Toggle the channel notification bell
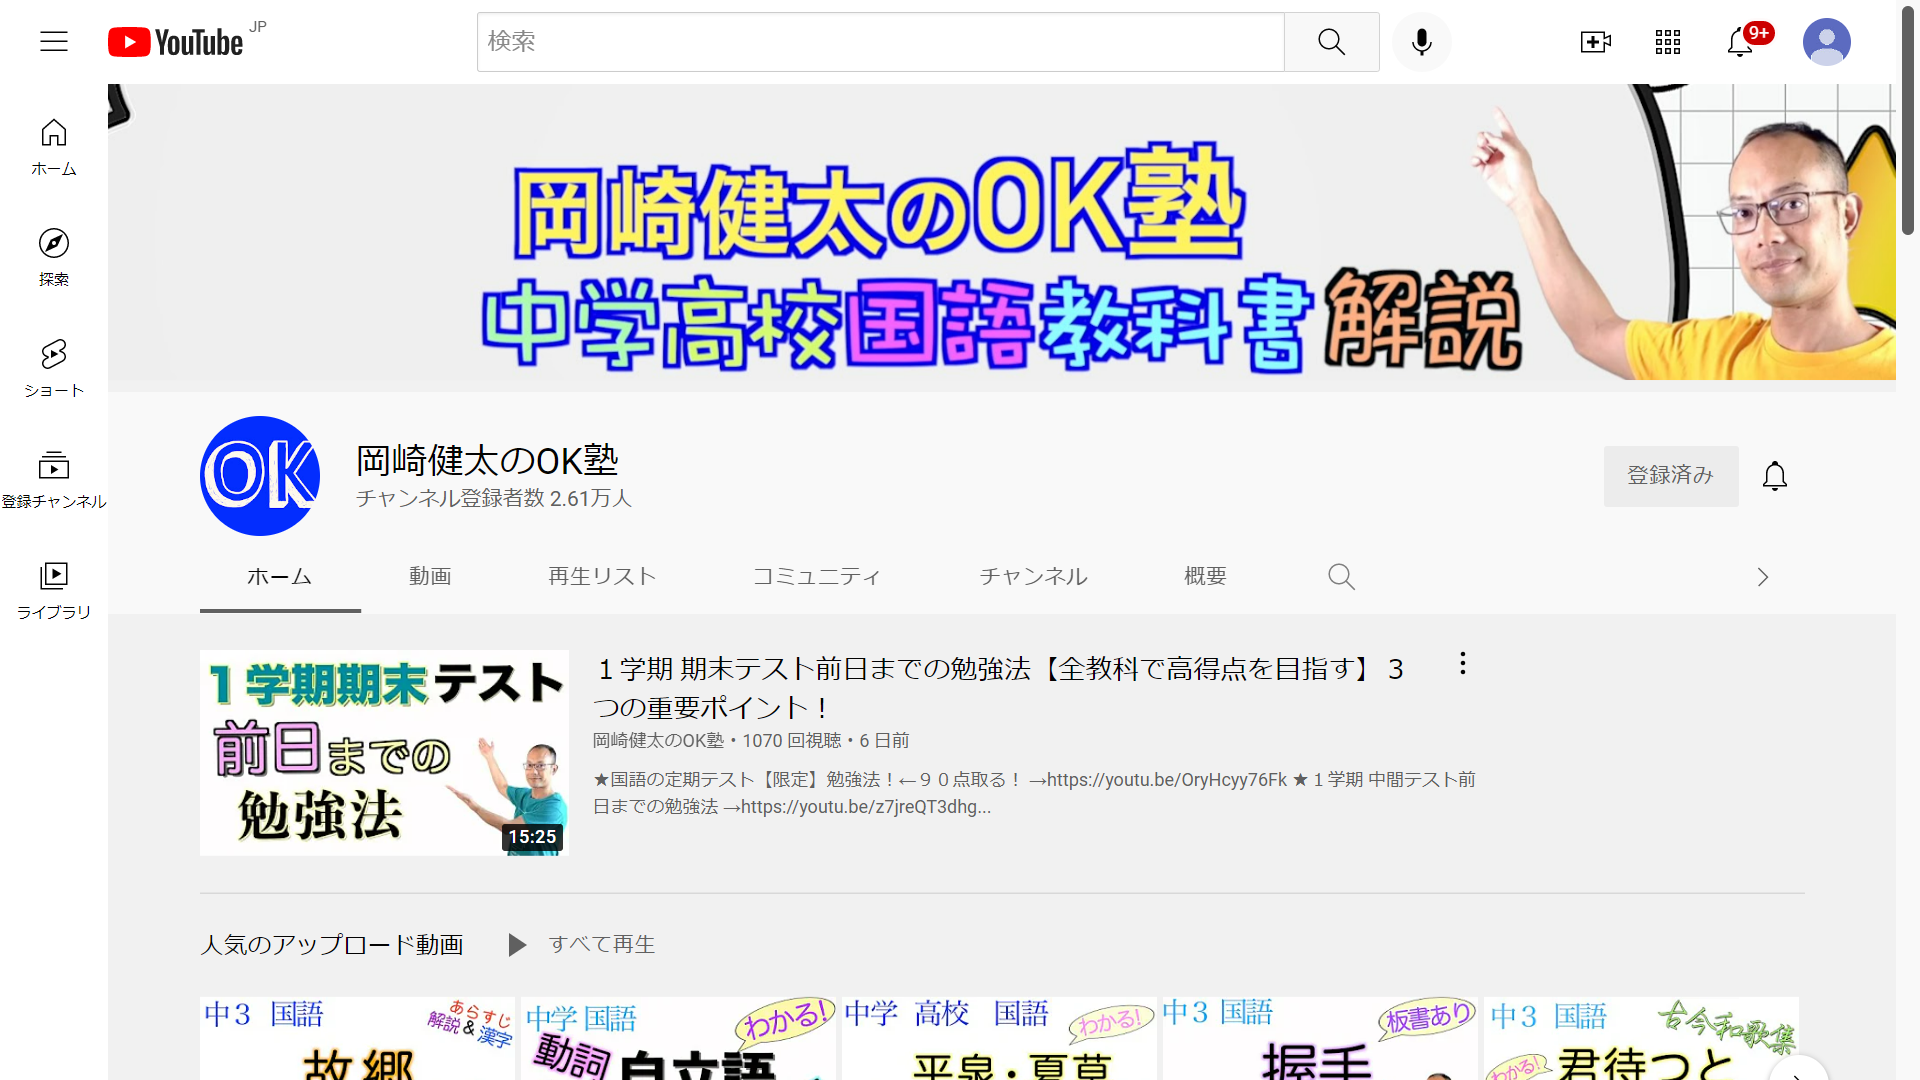 1774,476
